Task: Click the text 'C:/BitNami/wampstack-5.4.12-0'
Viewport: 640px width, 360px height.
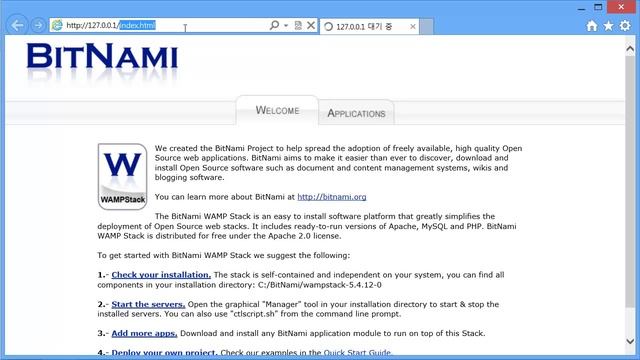Action: pyautogui.click(x=320, y=285)
